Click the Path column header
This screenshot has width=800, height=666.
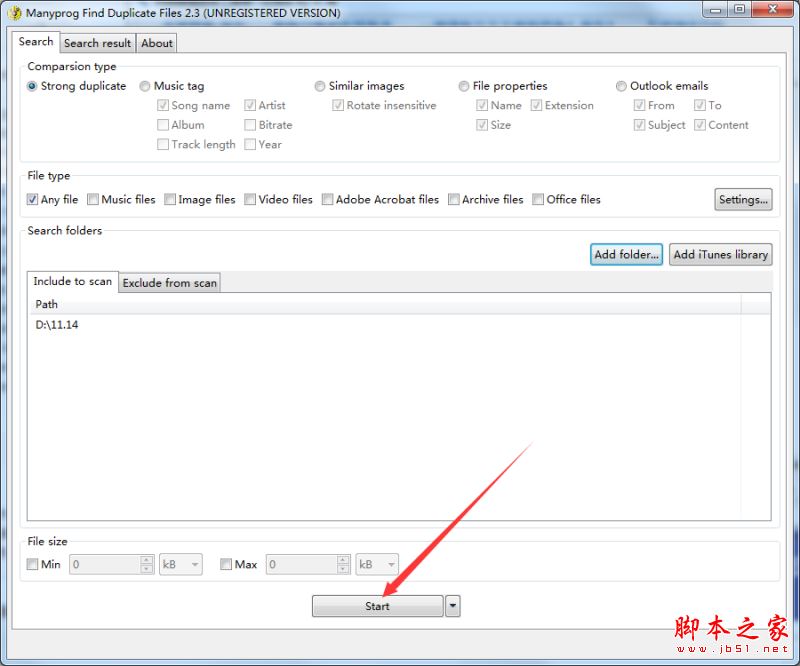(x=385, y=305)
